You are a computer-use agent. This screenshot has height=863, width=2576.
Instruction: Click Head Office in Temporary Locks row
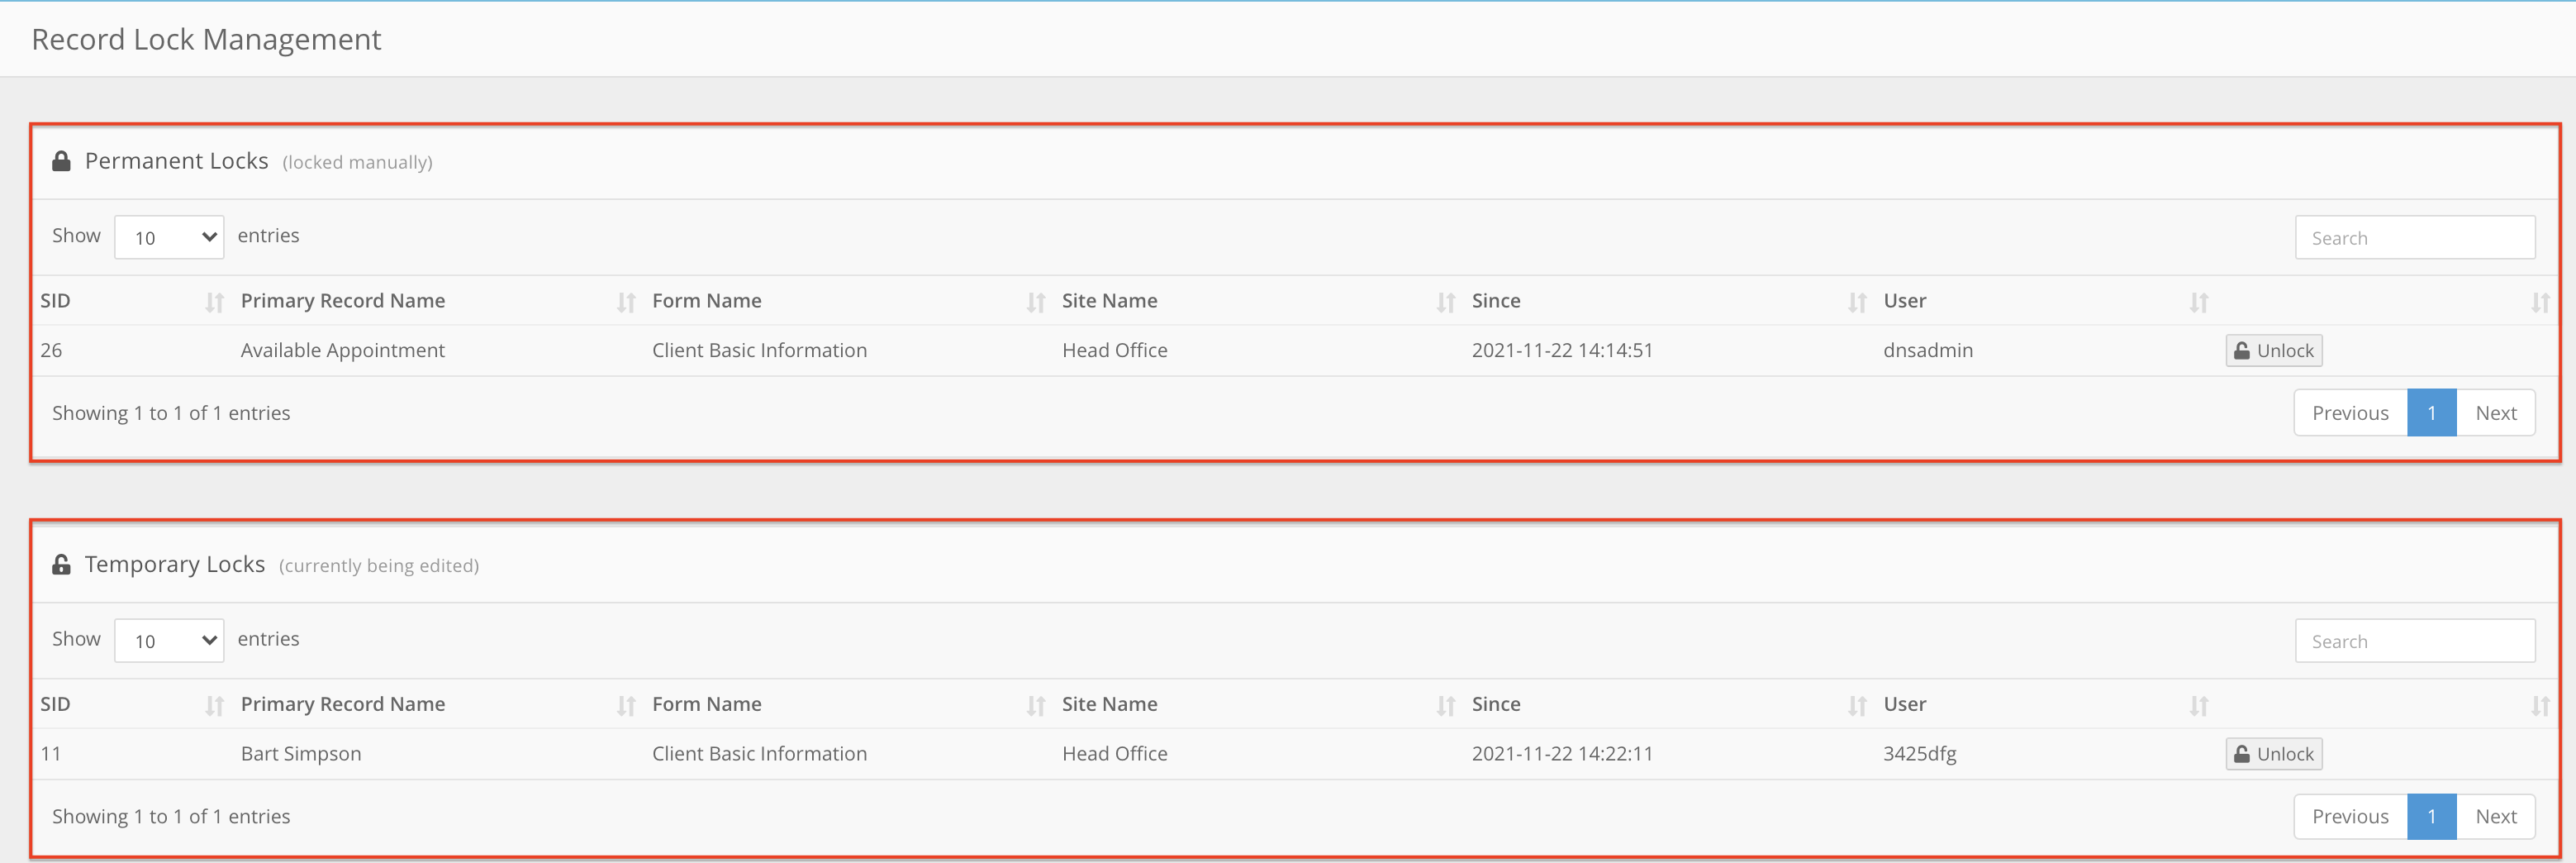click(1114, 754)
